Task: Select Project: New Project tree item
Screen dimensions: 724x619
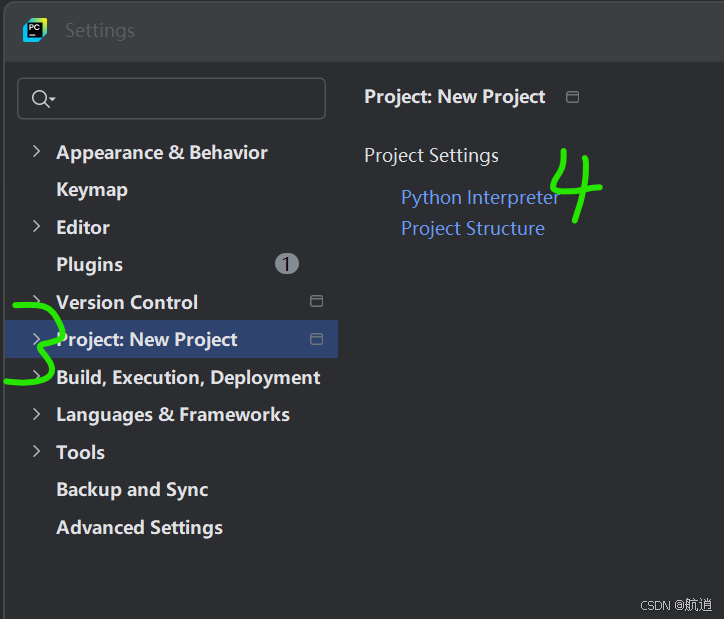Action: click(147, 339)
